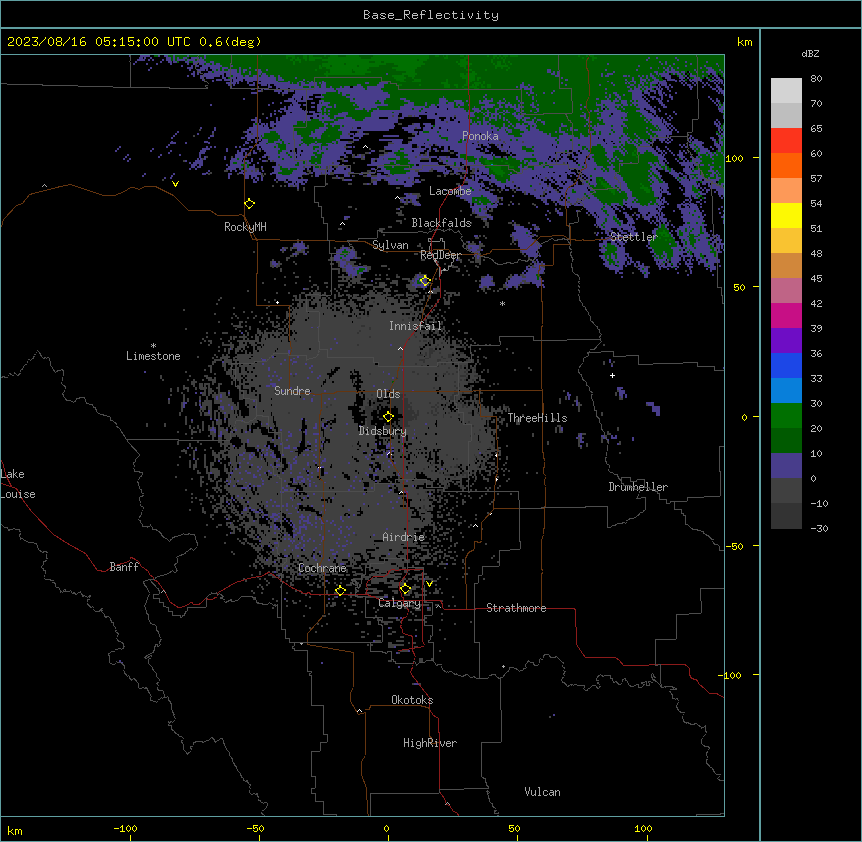This screenshot has width=862, height=842.
Task: Click the ThreeHills label
Action: (537, 418)
